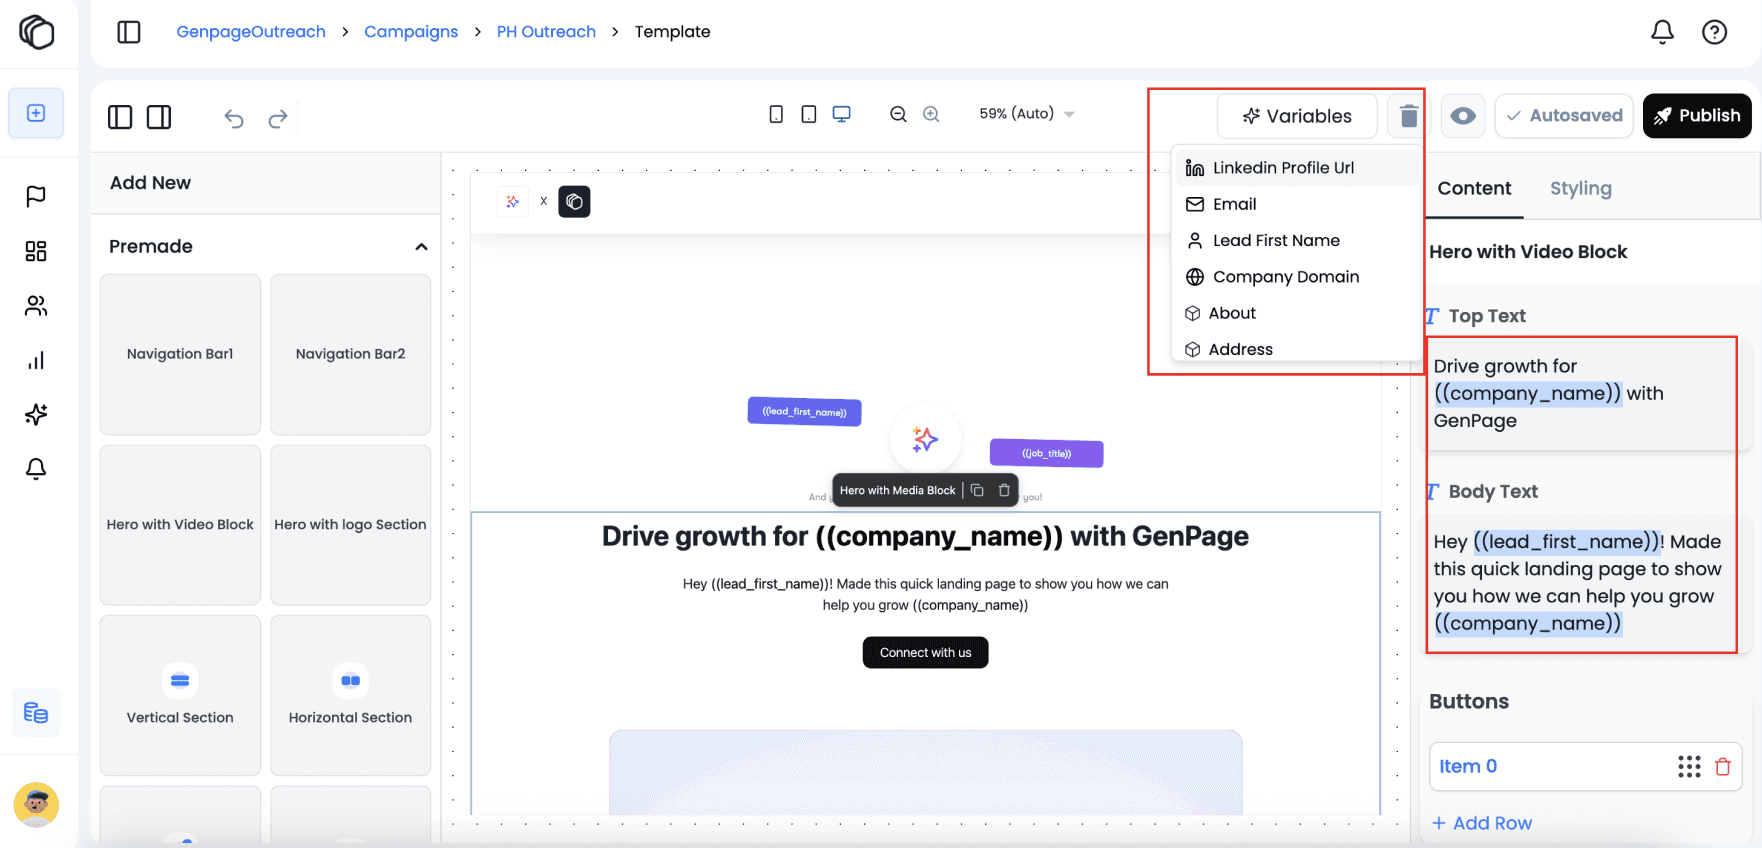Viewport: 1762px width, 848px height.
Task: Switch to the Styling tab
Action: (x=1580, y=188)
